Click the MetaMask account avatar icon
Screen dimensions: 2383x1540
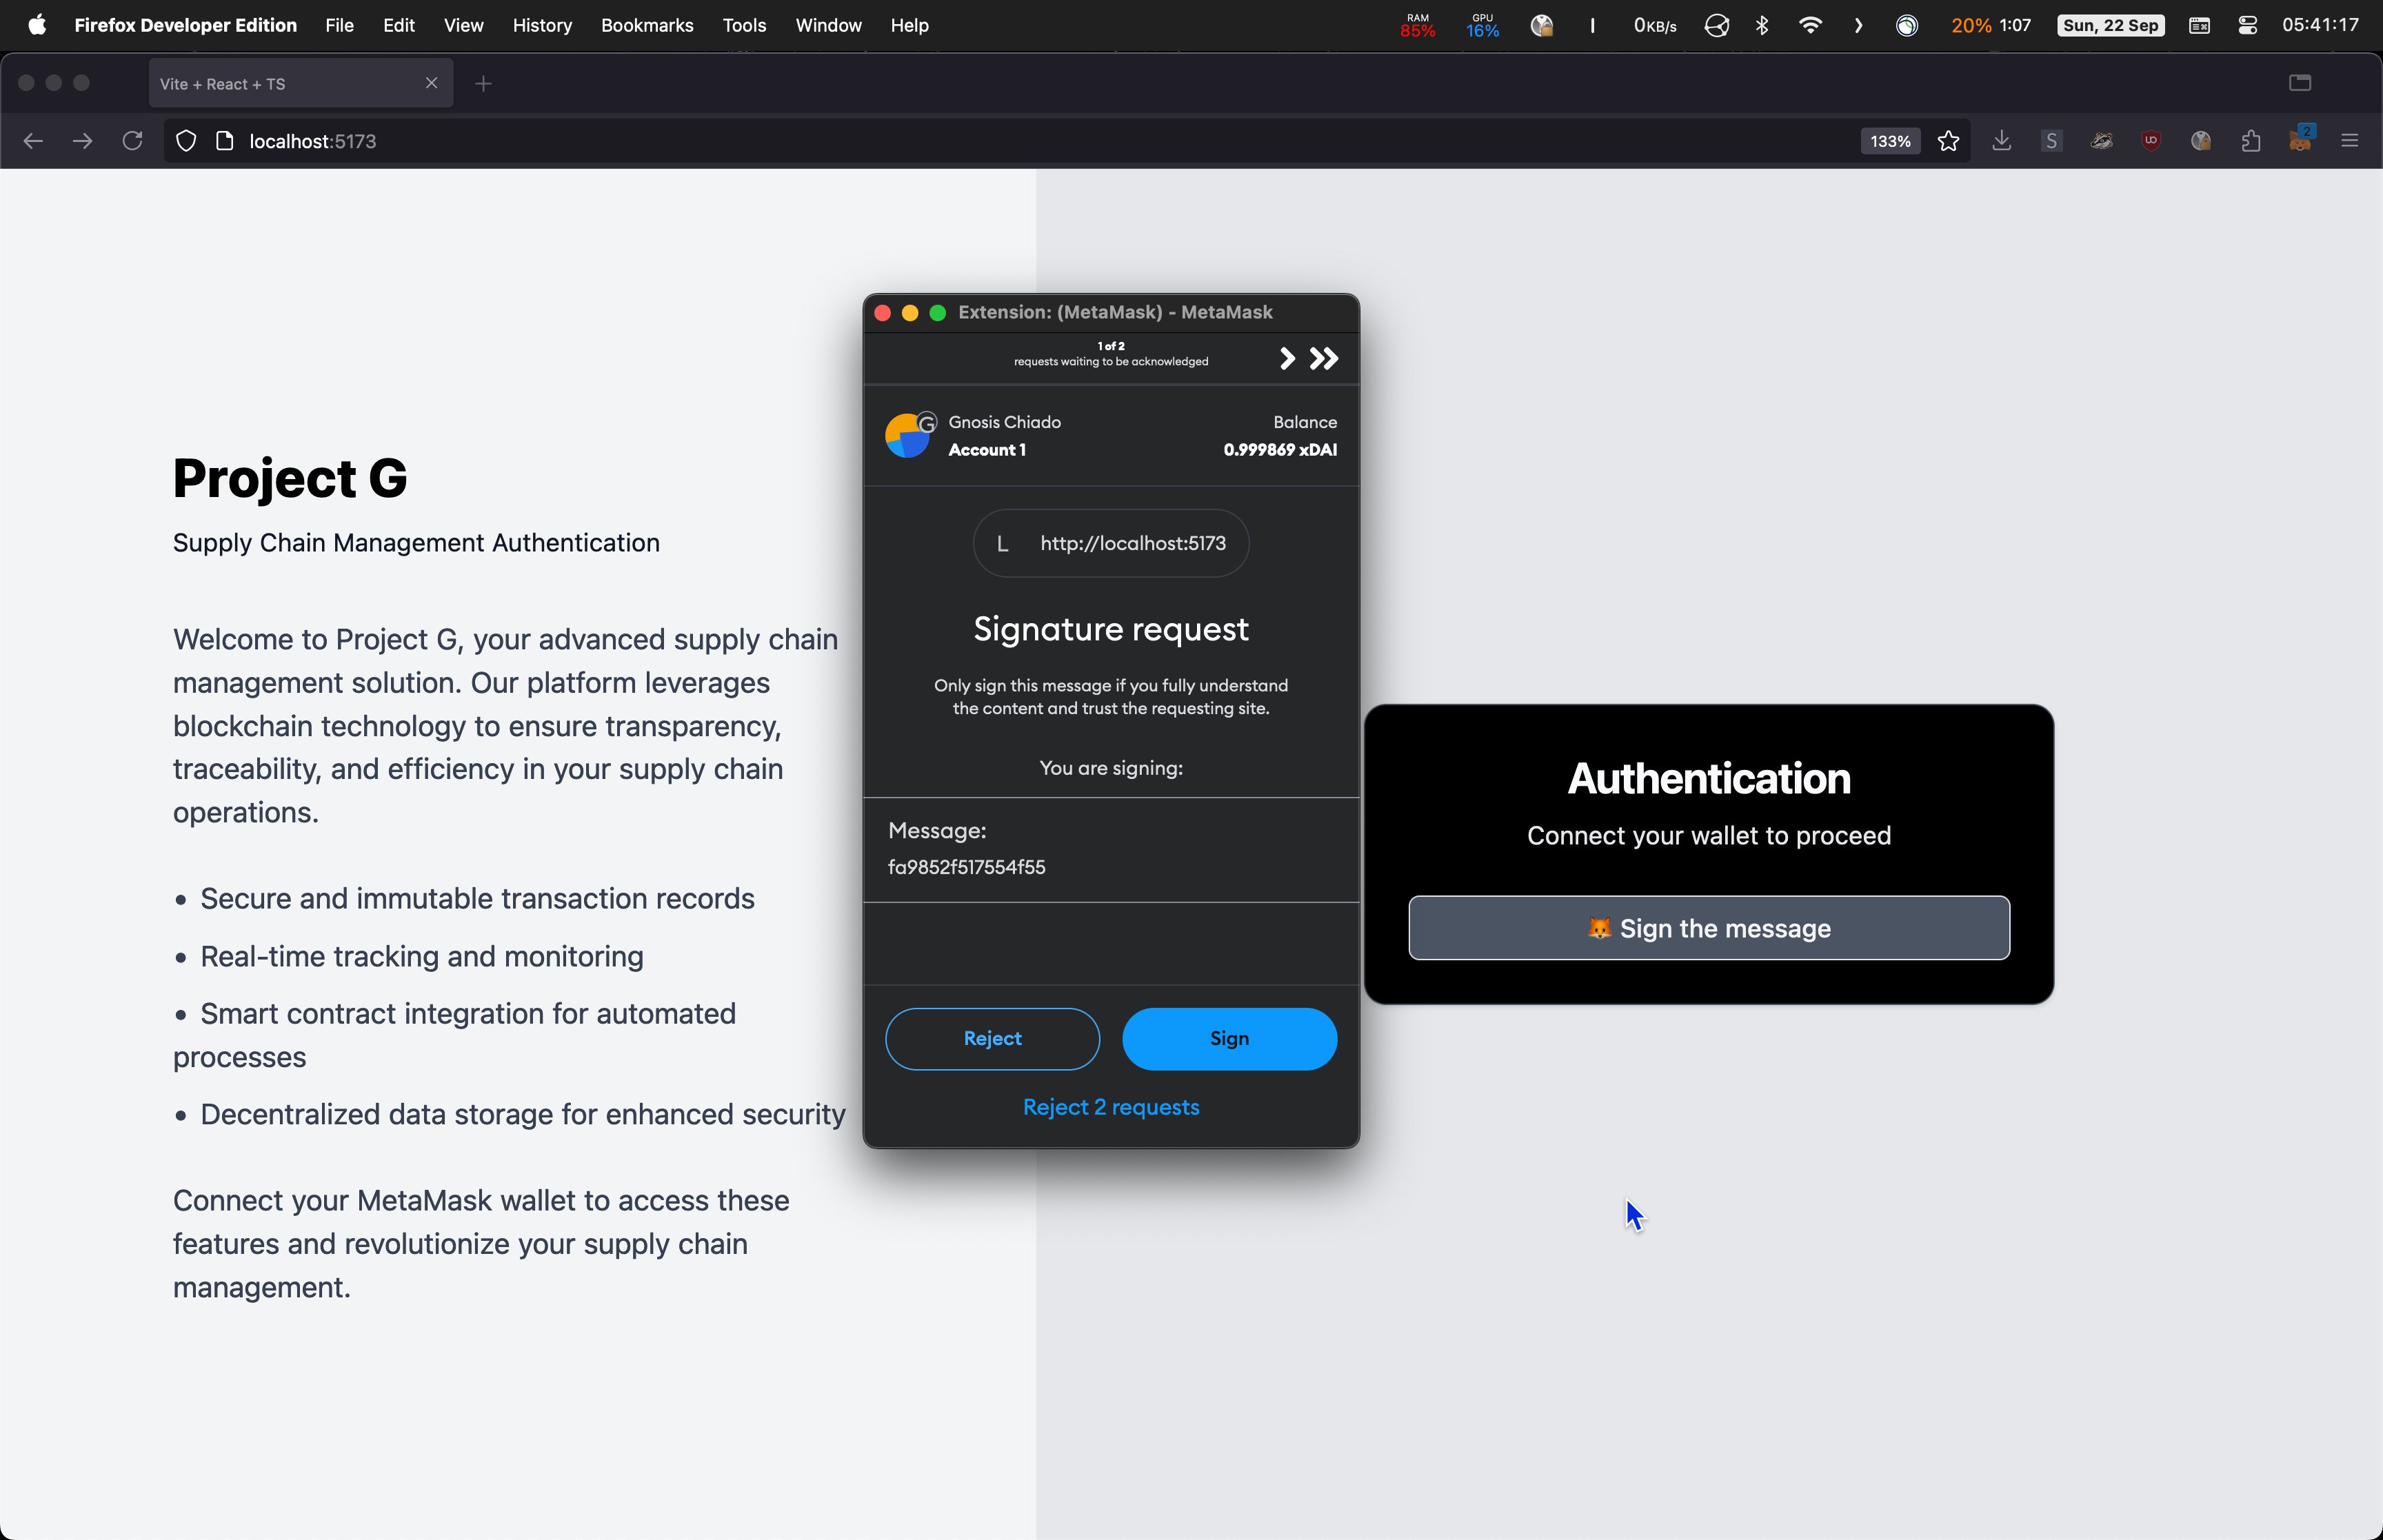pyautogui.click(x=908, y=436)
